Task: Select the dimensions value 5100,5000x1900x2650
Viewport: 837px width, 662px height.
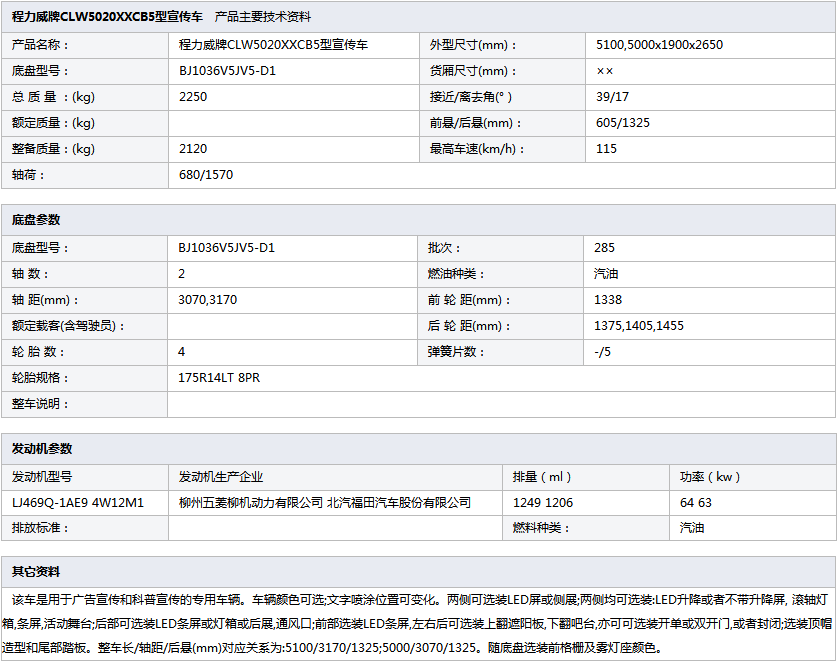Action: point(659,45)
